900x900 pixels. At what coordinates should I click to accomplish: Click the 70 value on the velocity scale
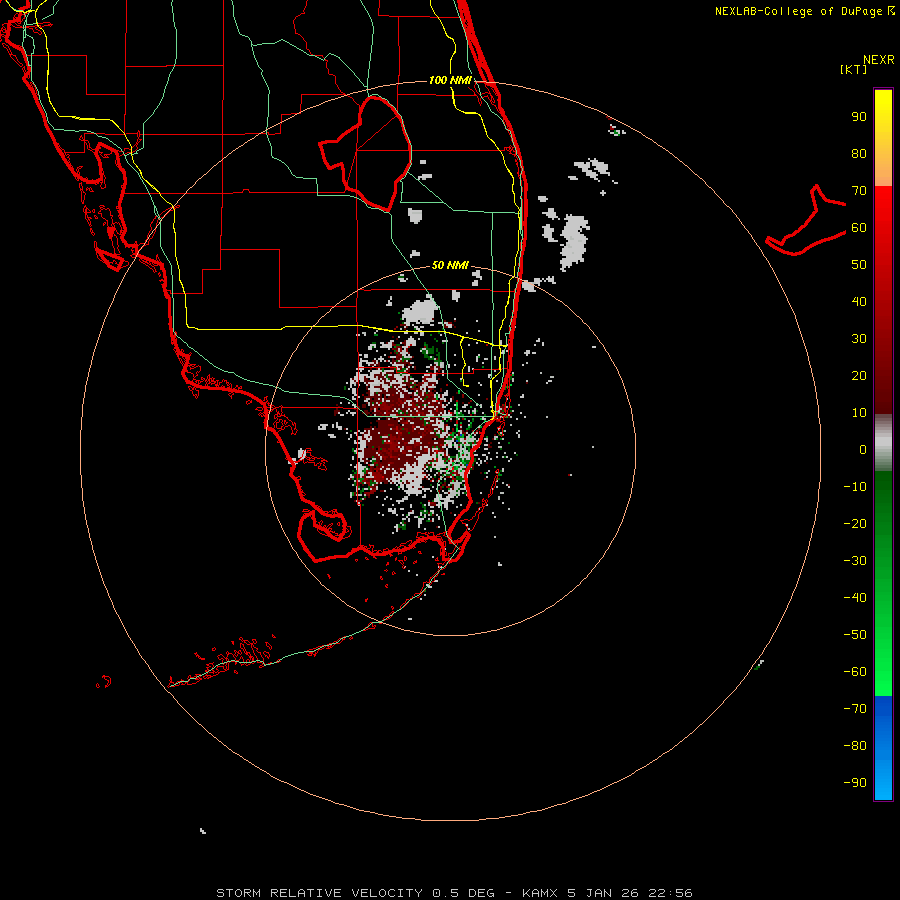point(859,191)
